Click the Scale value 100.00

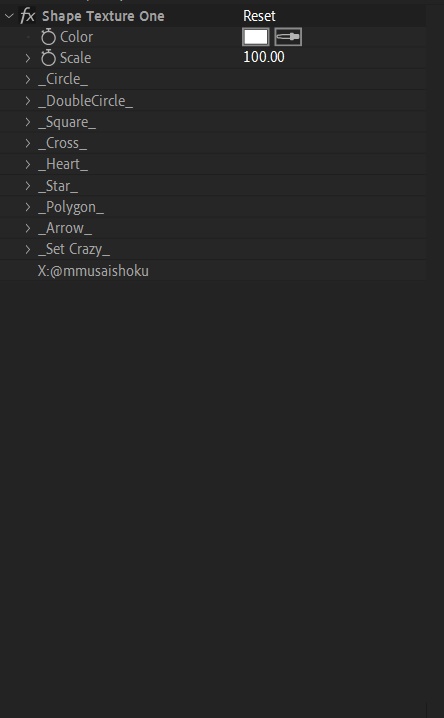click(264, 57)
